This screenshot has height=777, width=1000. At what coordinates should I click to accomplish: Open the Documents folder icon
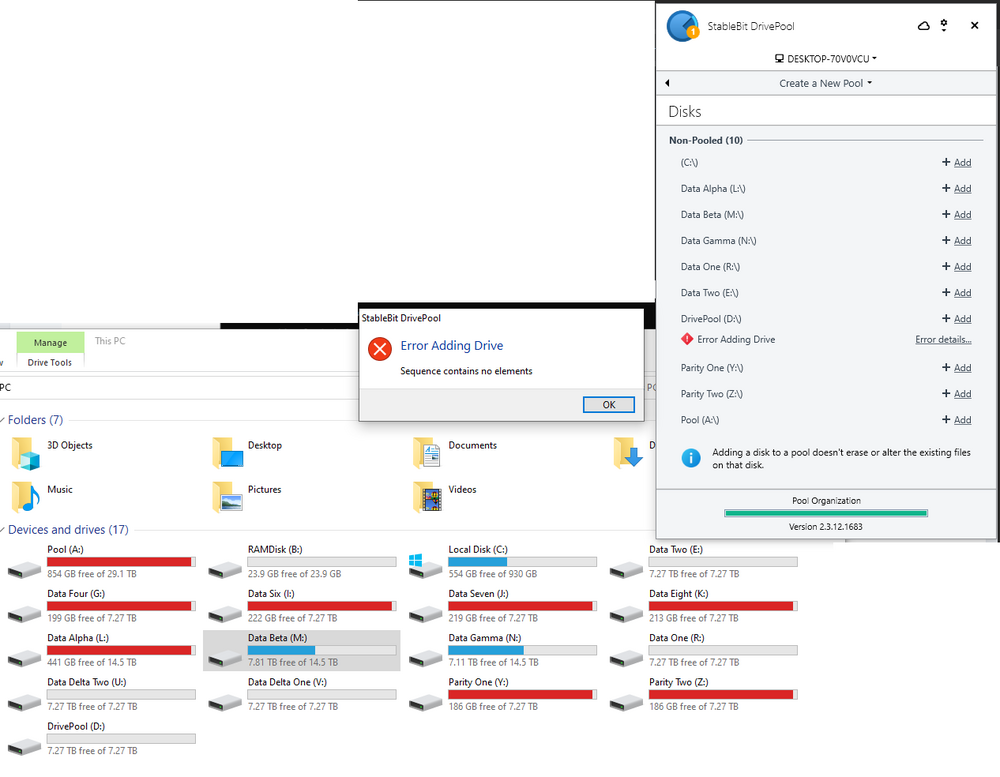click(x=427, y=453)
